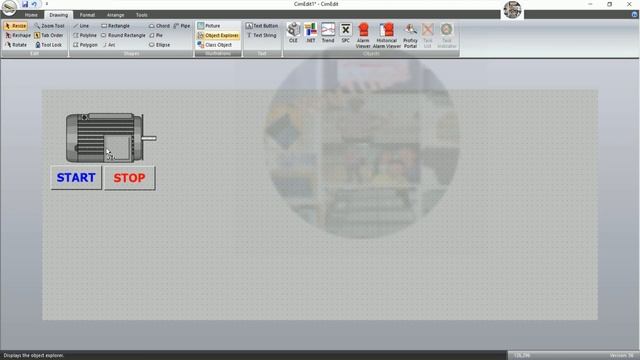Restore down the CimEdit window
Viewport: 640px width, 360px height.
tap(609, 4)
